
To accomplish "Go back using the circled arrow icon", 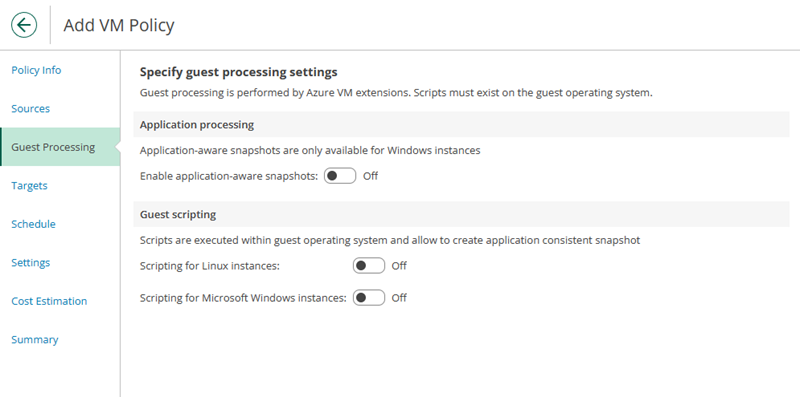I will coord(24,24).
